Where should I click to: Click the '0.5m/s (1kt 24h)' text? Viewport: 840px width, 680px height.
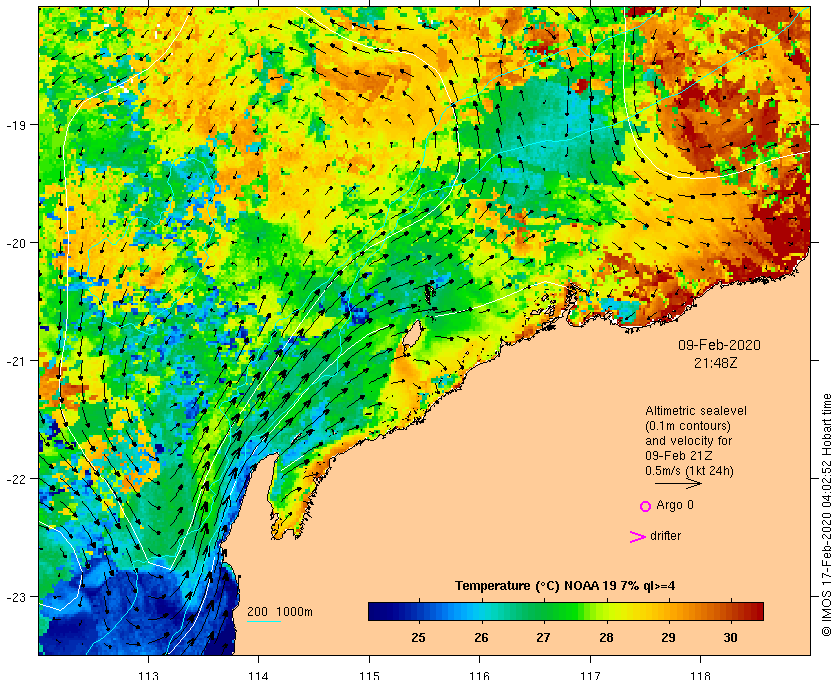click(689, 471)
